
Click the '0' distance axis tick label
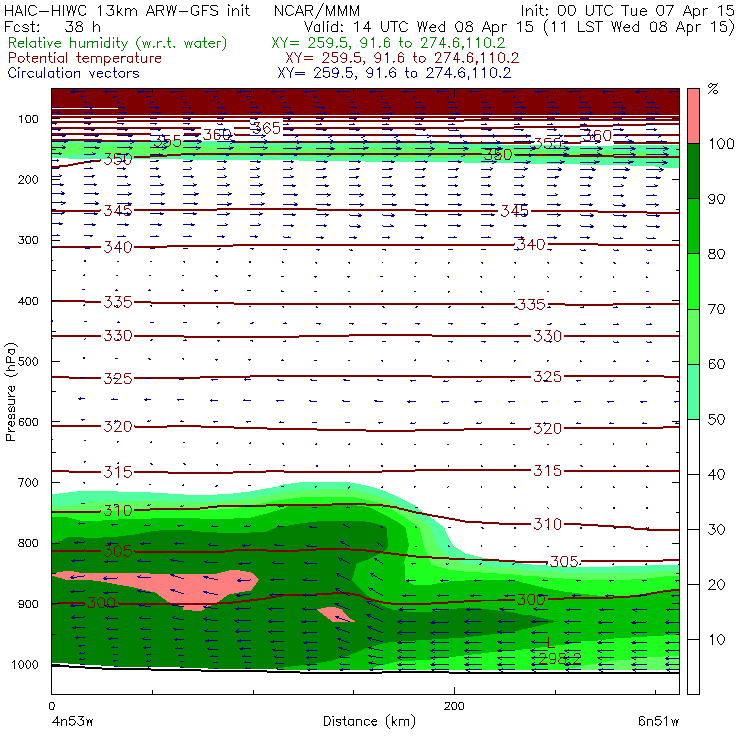click(x=52, y=706)
